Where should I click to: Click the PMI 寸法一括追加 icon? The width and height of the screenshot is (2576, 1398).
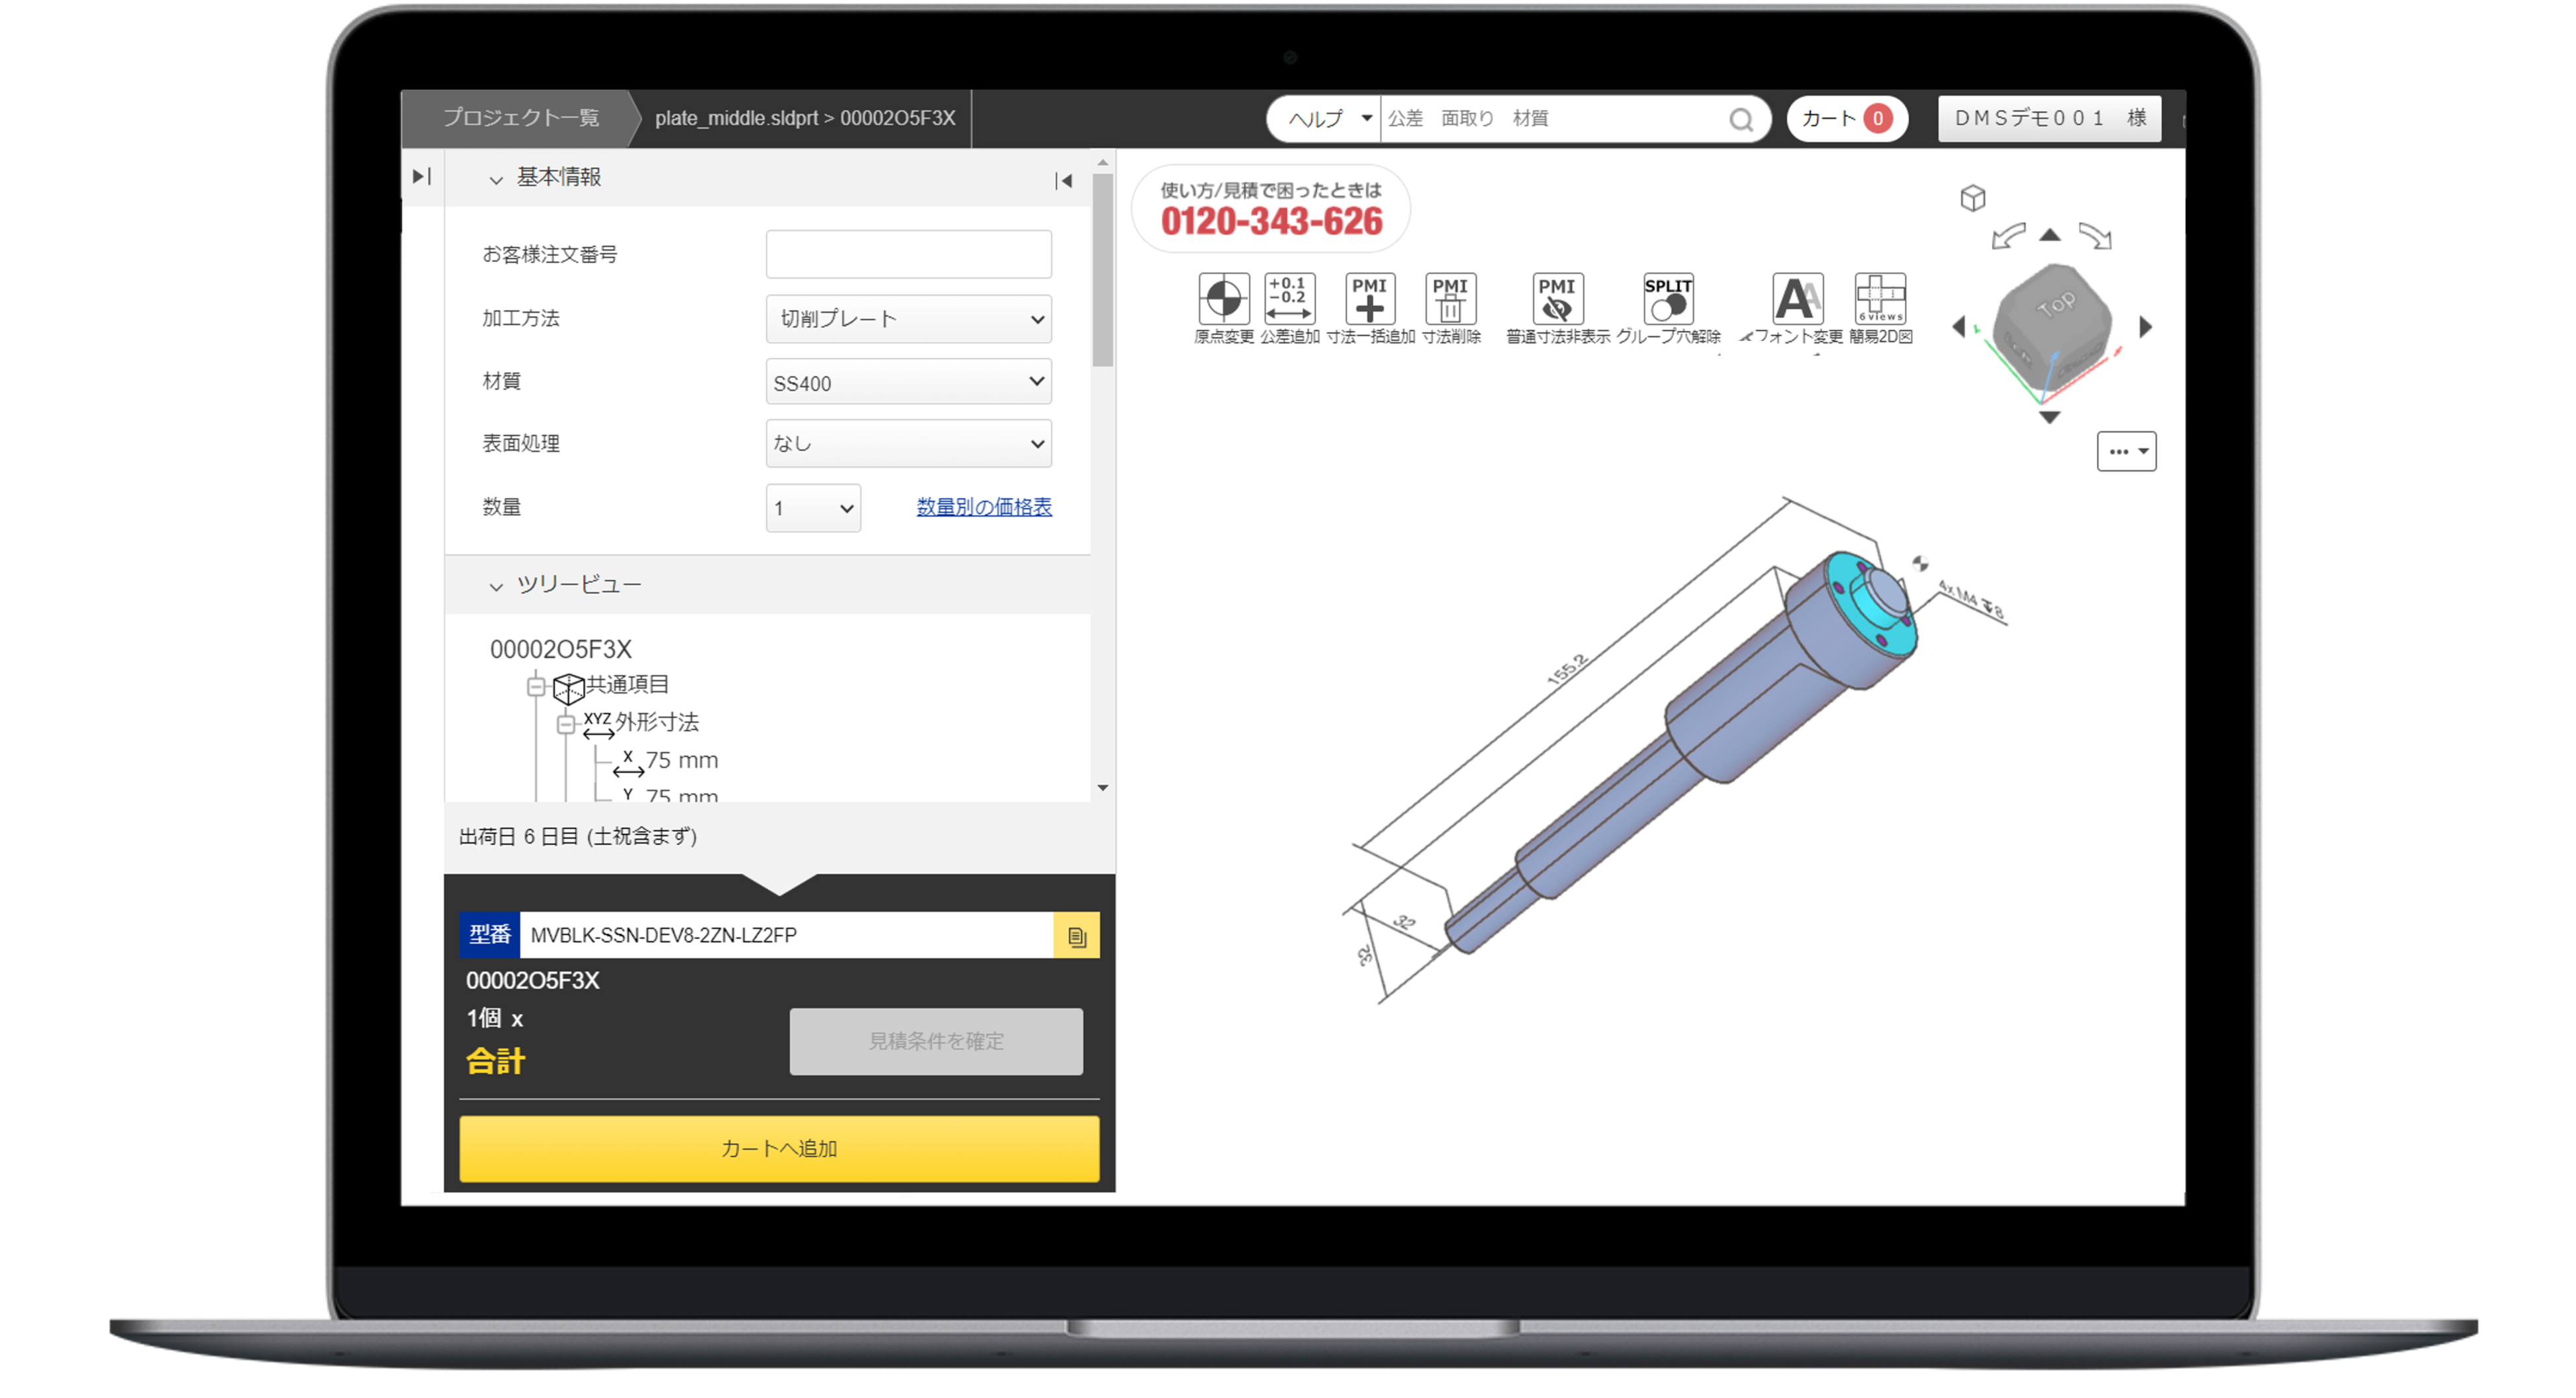[x=1369, y=299]
